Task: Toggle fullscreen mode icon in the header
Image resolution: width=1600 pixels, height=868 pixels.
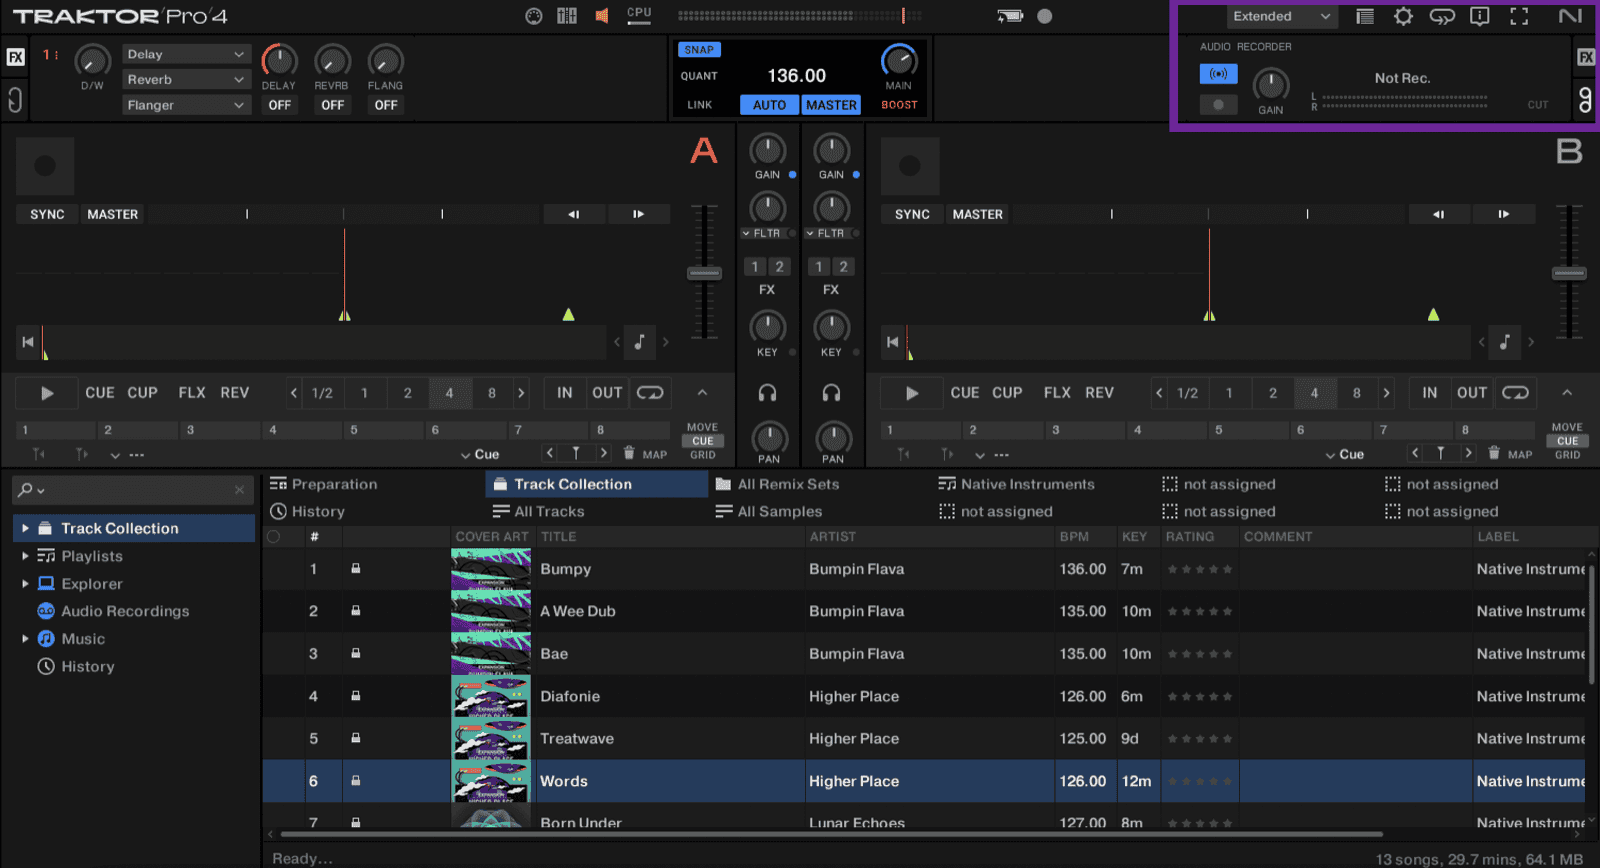Action: point(1519,16)
